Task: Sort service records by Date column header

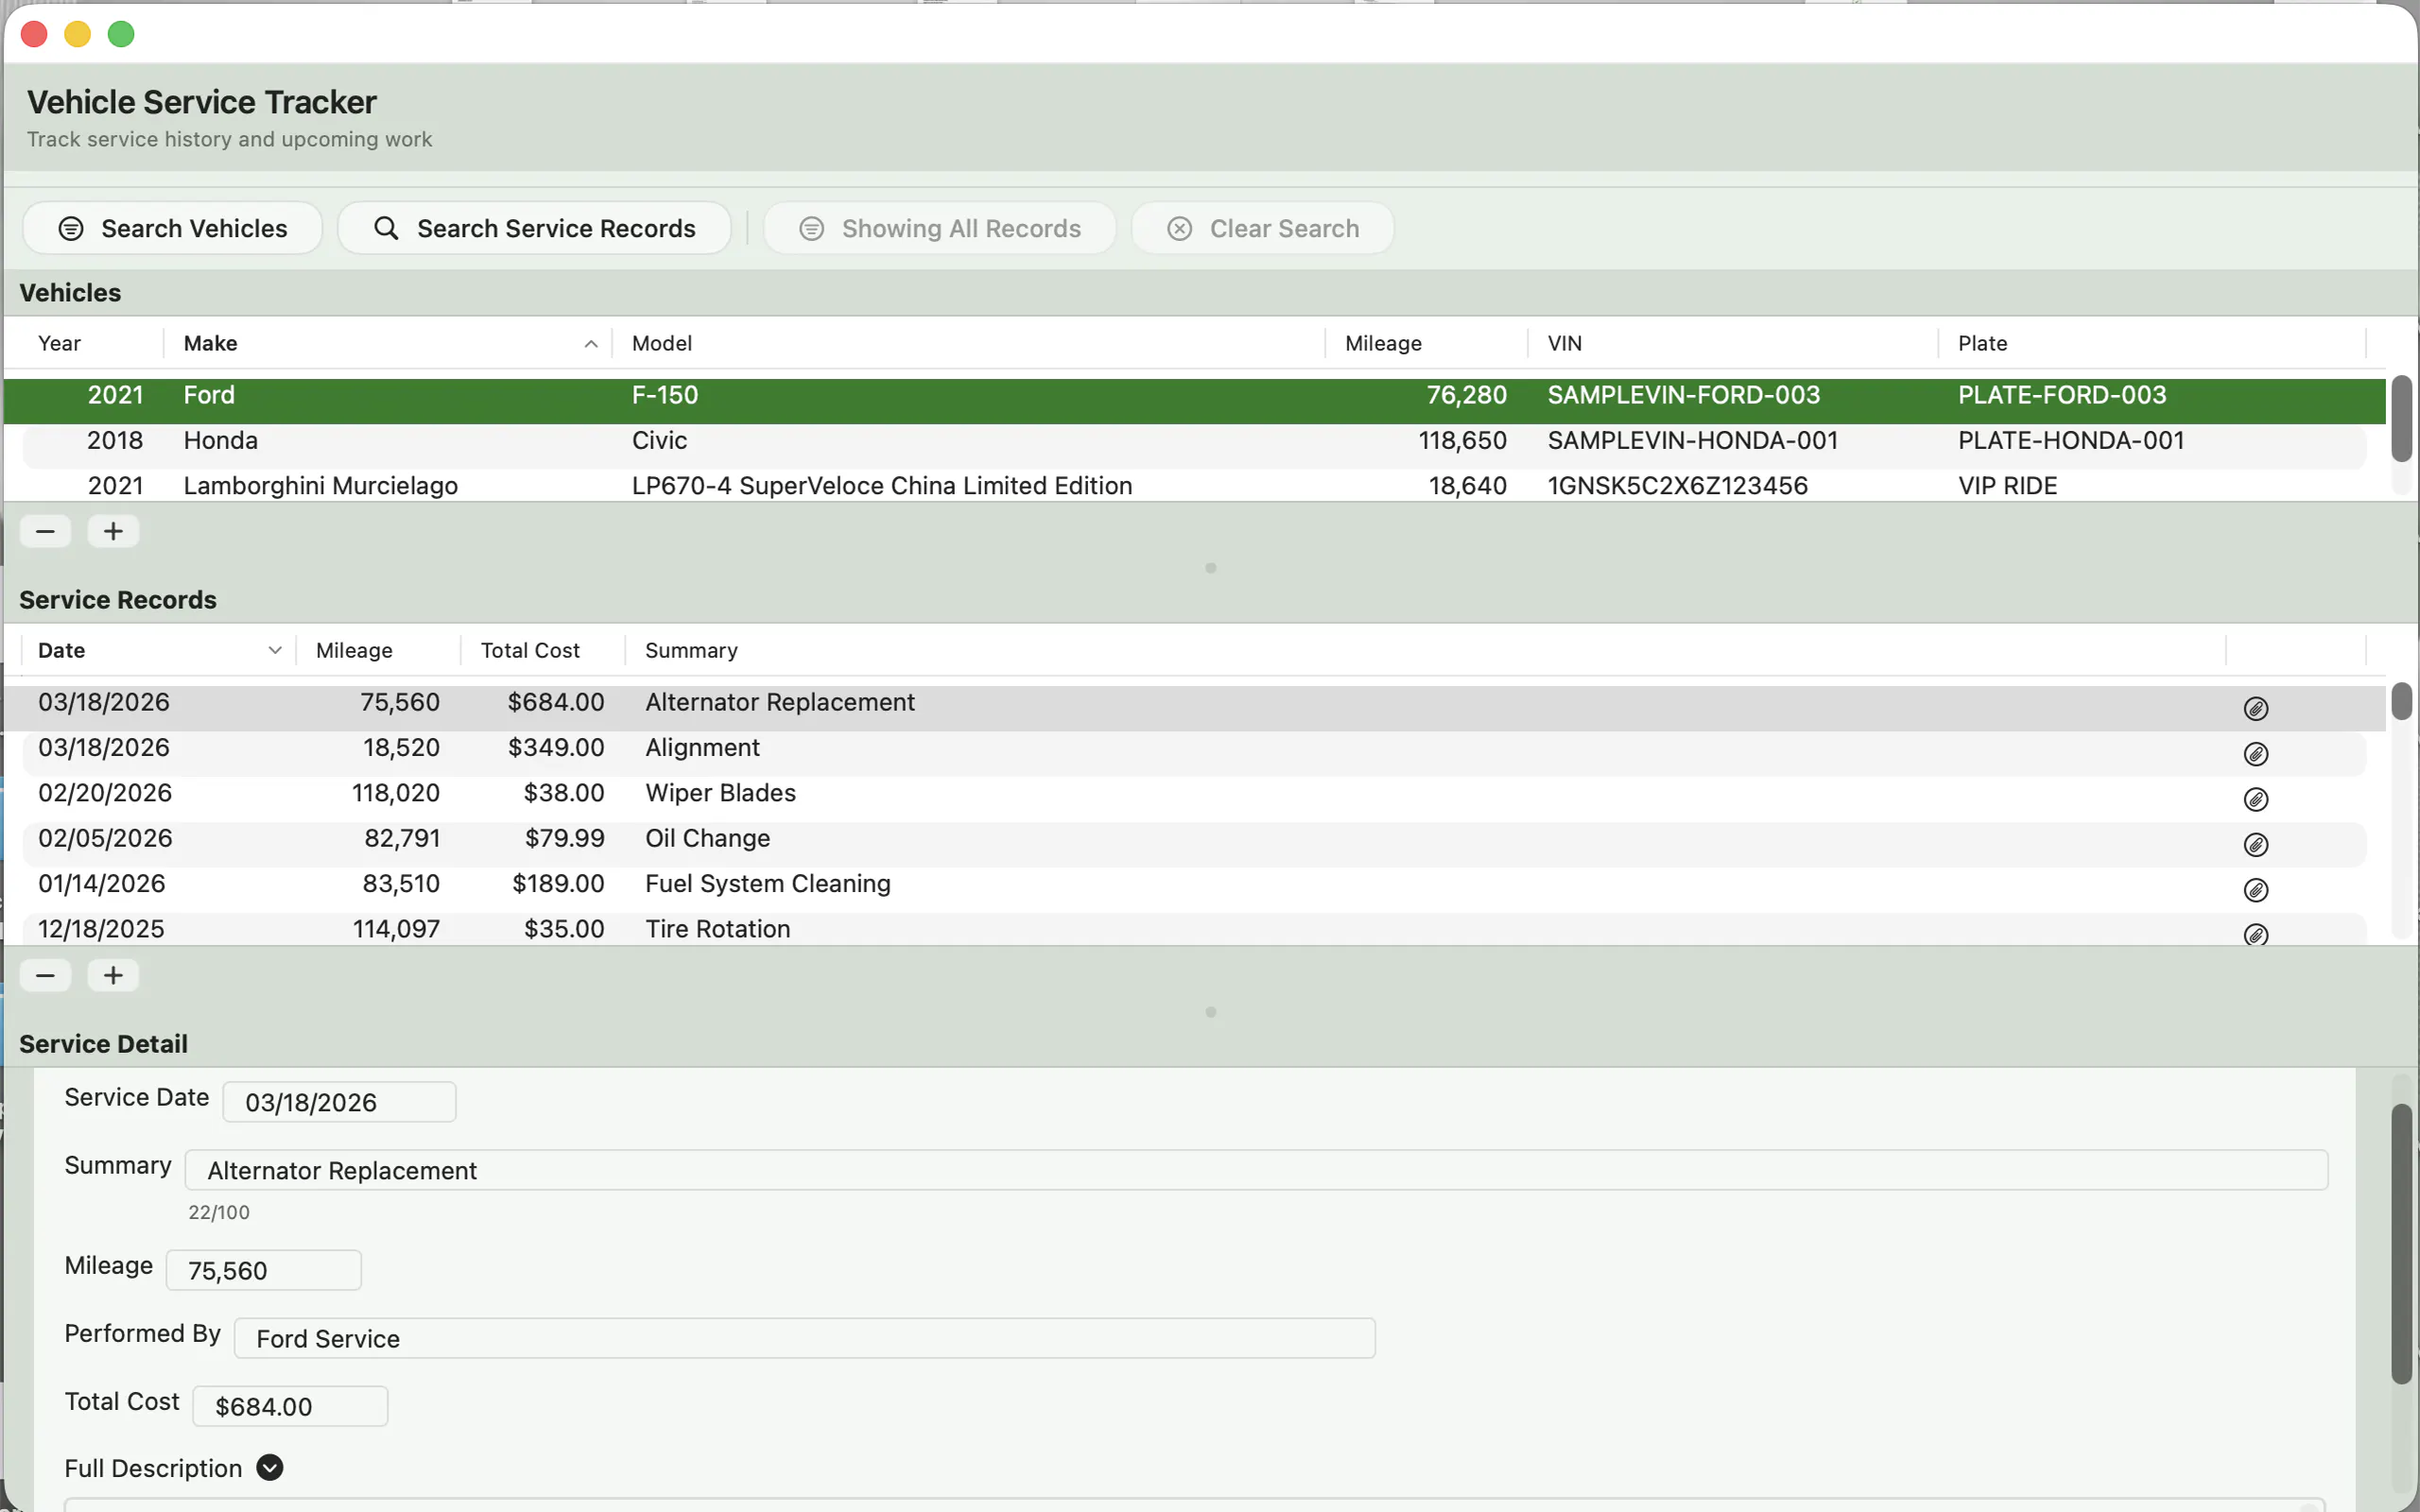Action: [158, 650]
